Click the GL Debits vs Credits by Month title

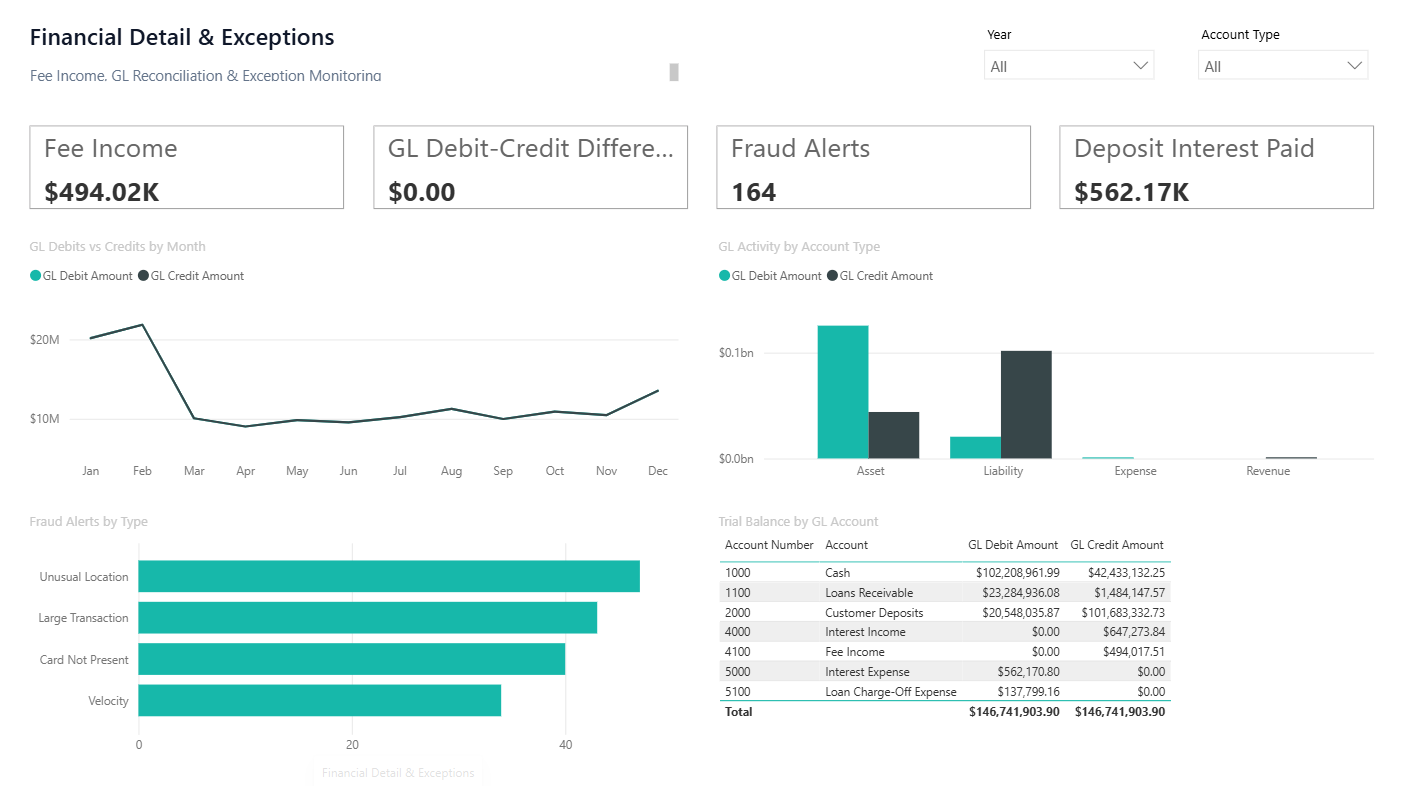(x=118, y=247)
